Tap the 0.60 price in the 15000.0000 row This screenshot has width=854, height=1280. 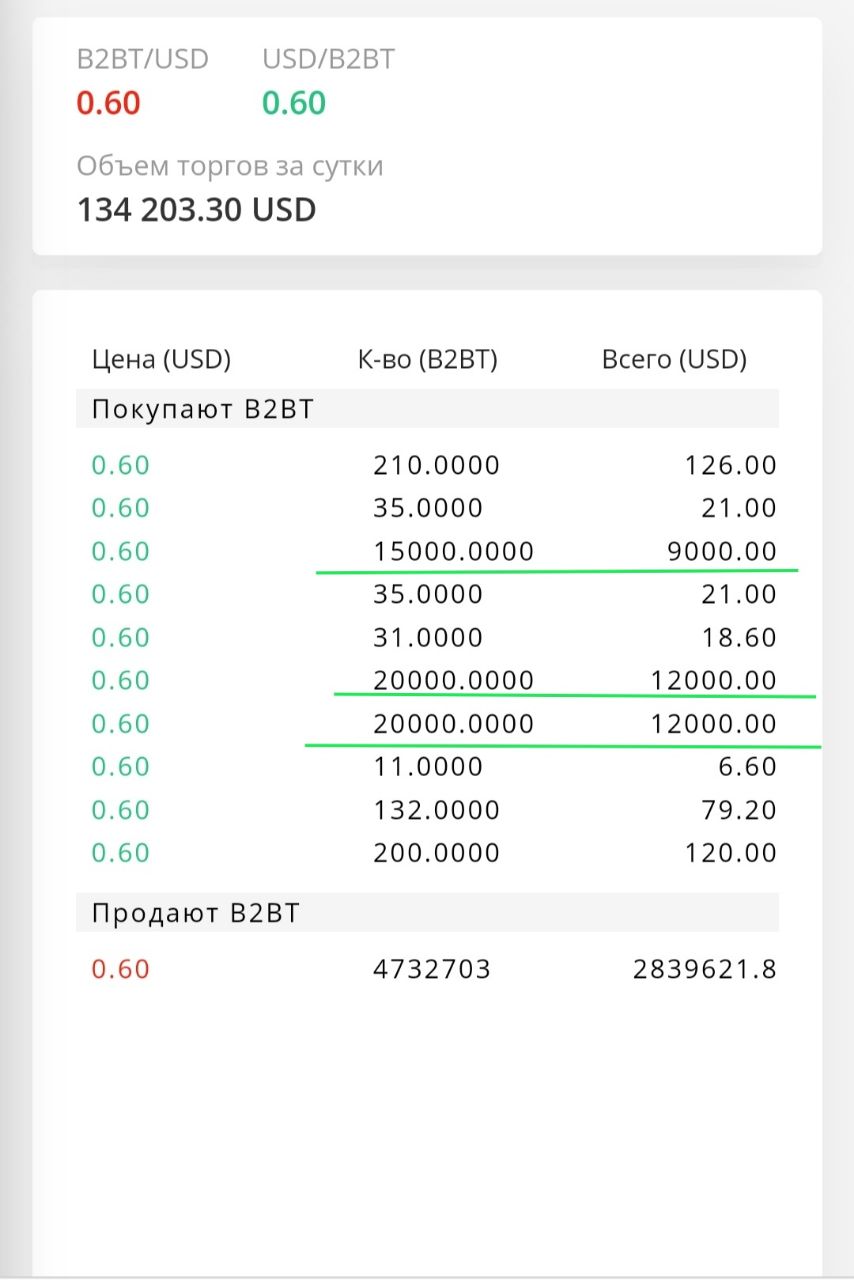point(120,551)
